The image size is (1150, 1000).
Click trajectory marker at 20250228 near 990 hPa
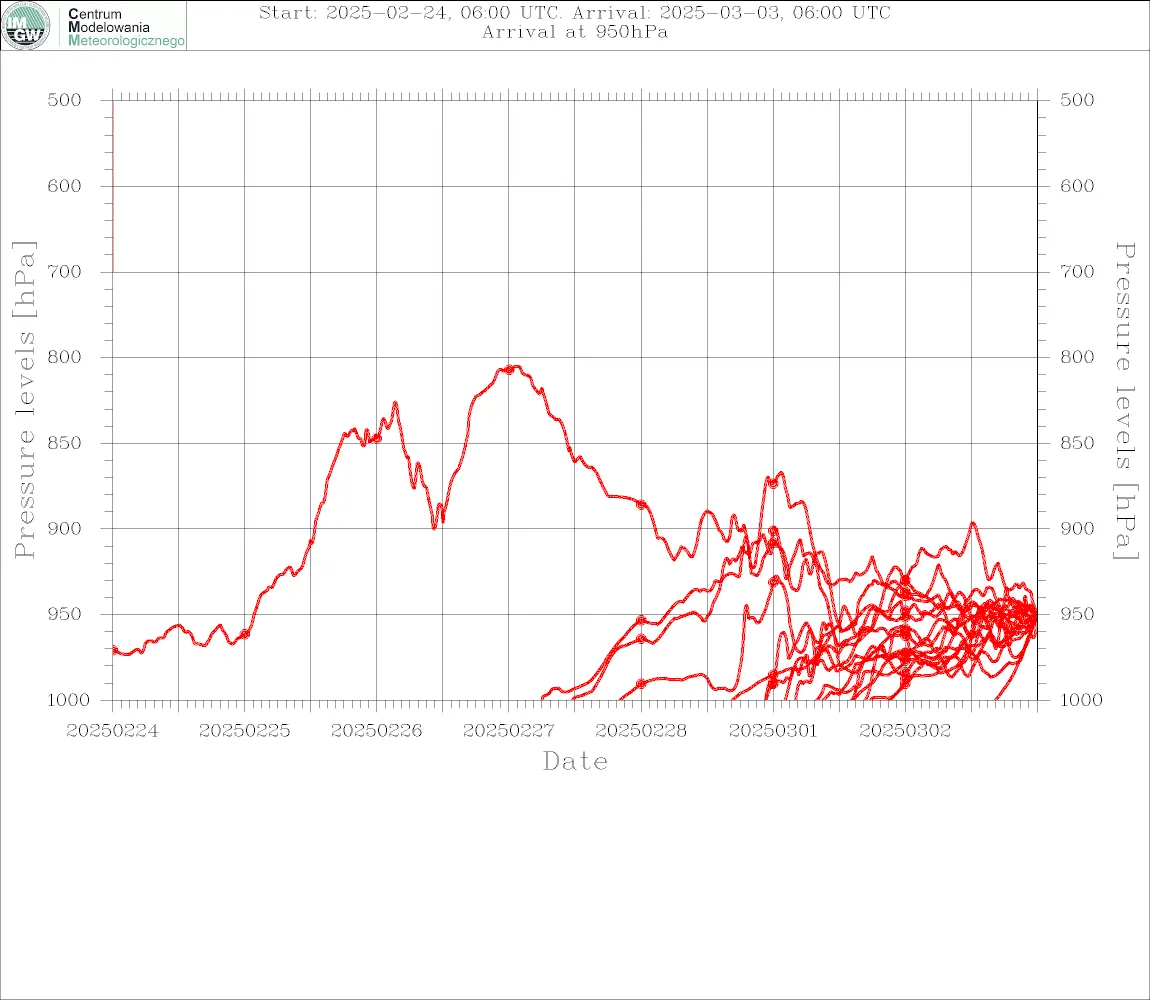pos(641,684)
